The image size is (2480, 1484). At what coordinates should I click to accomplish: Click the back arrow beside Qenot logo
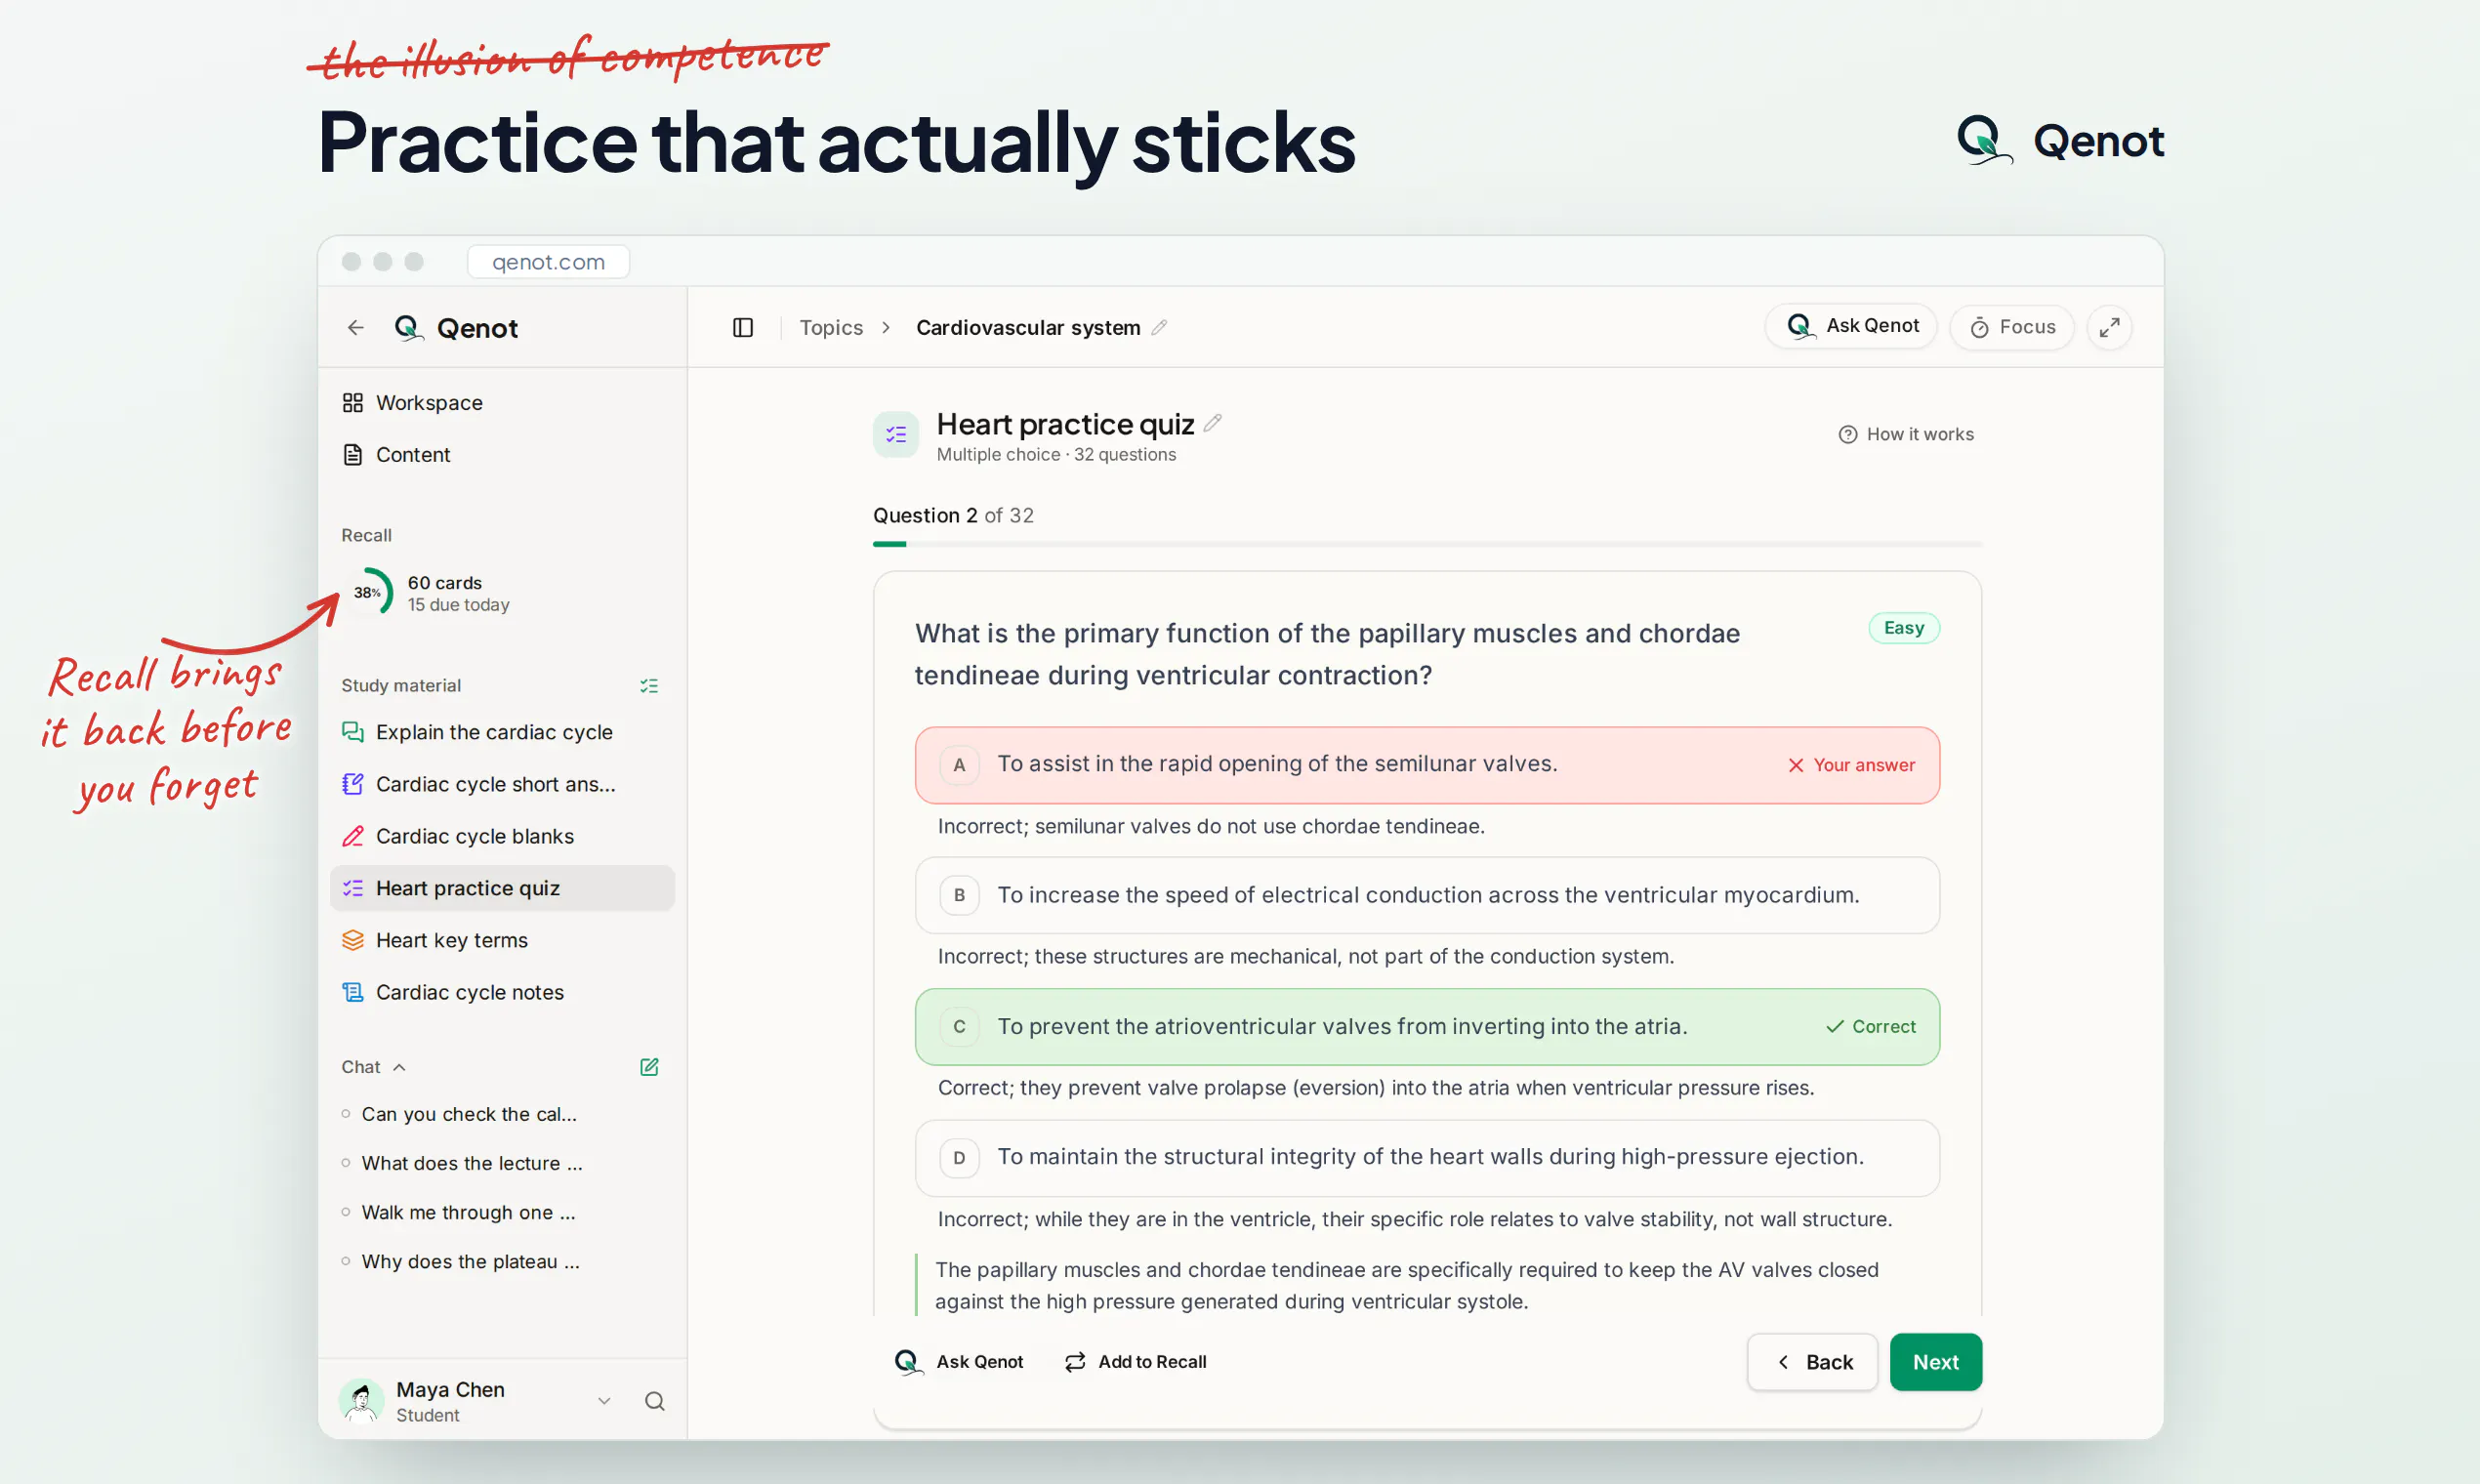tap(355, 328)
